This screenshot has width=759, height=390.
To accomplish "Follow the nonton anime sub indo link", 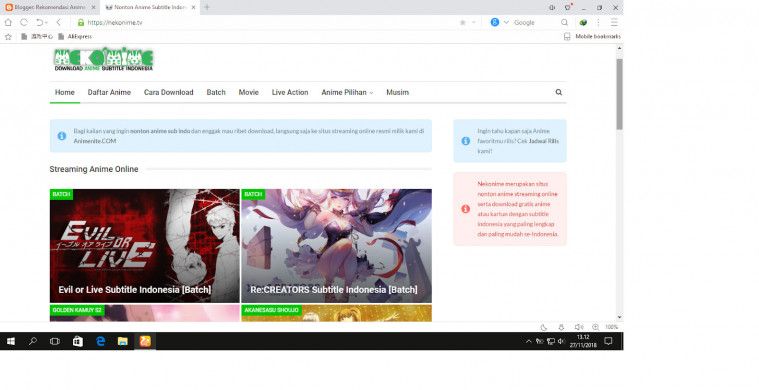I will tap(160, 131).
